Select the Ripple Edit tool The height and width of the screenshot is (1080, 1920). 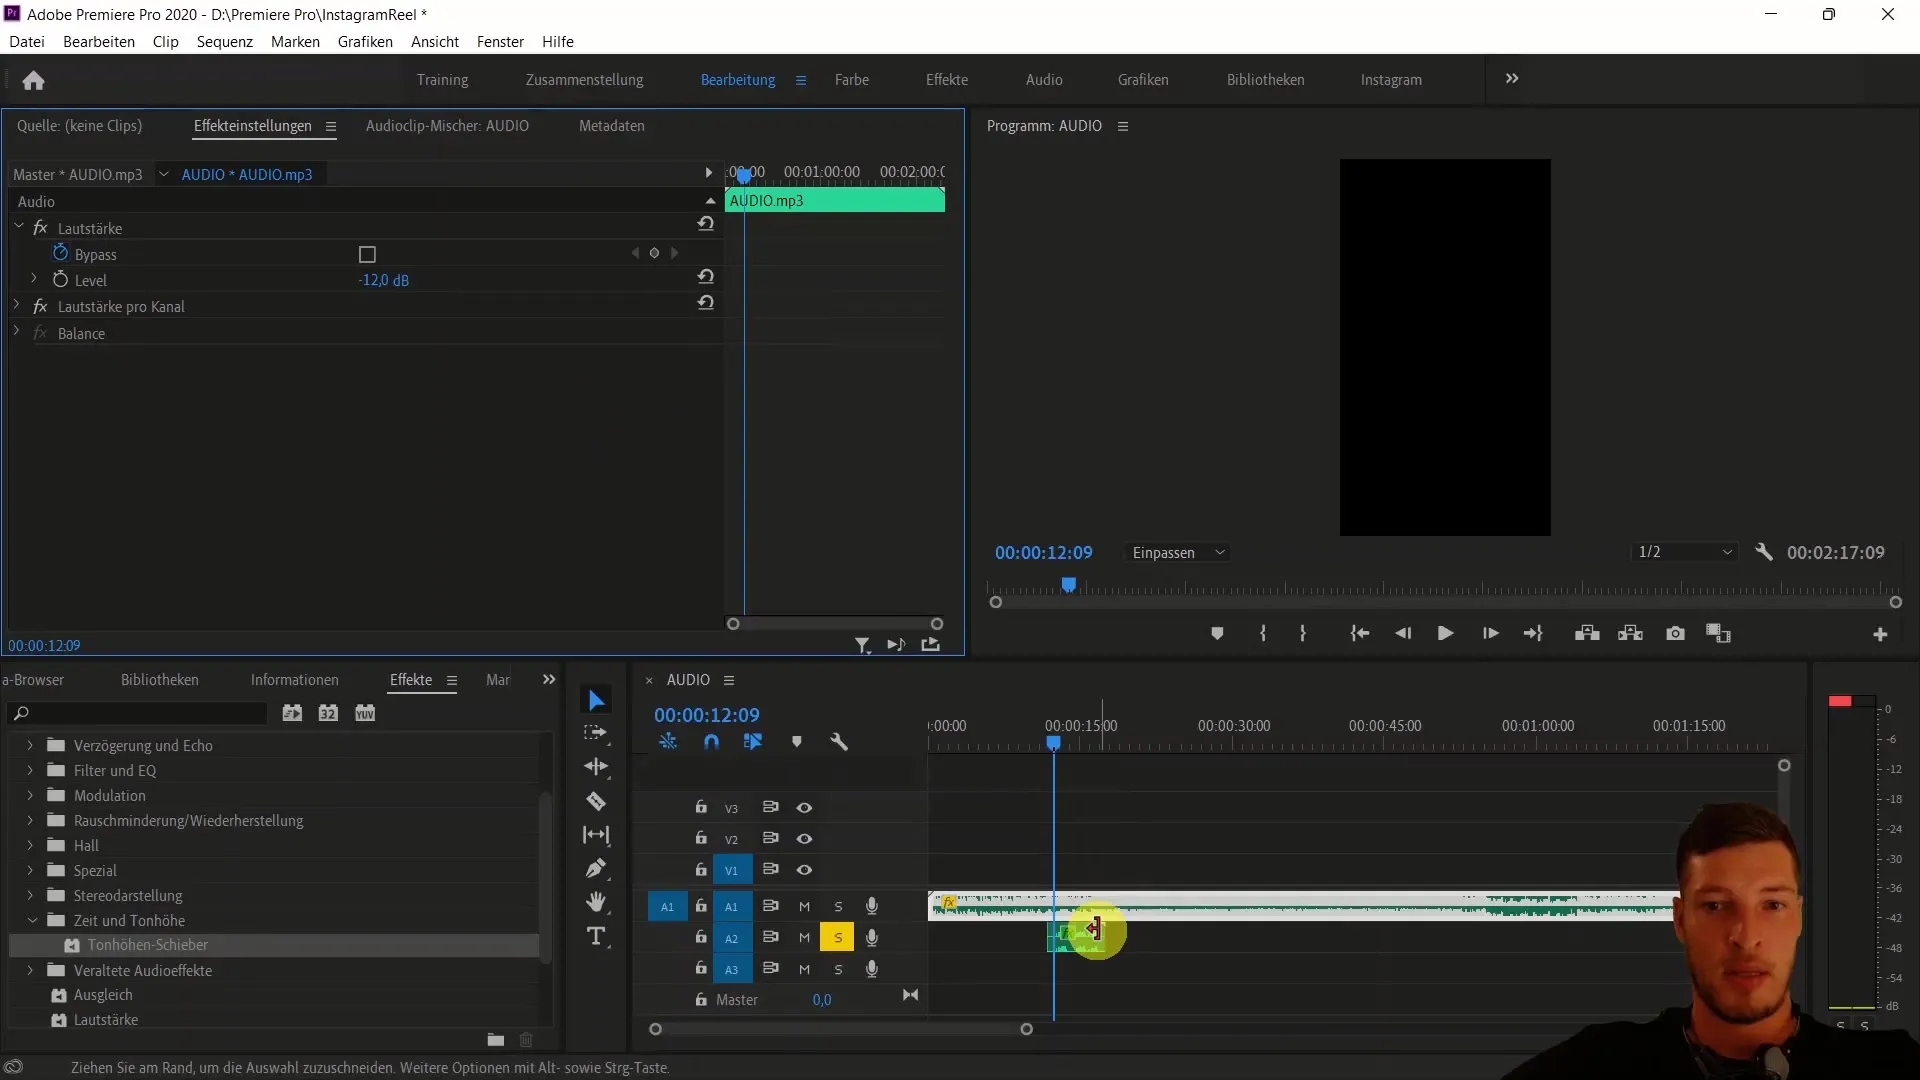click(596, 767)
